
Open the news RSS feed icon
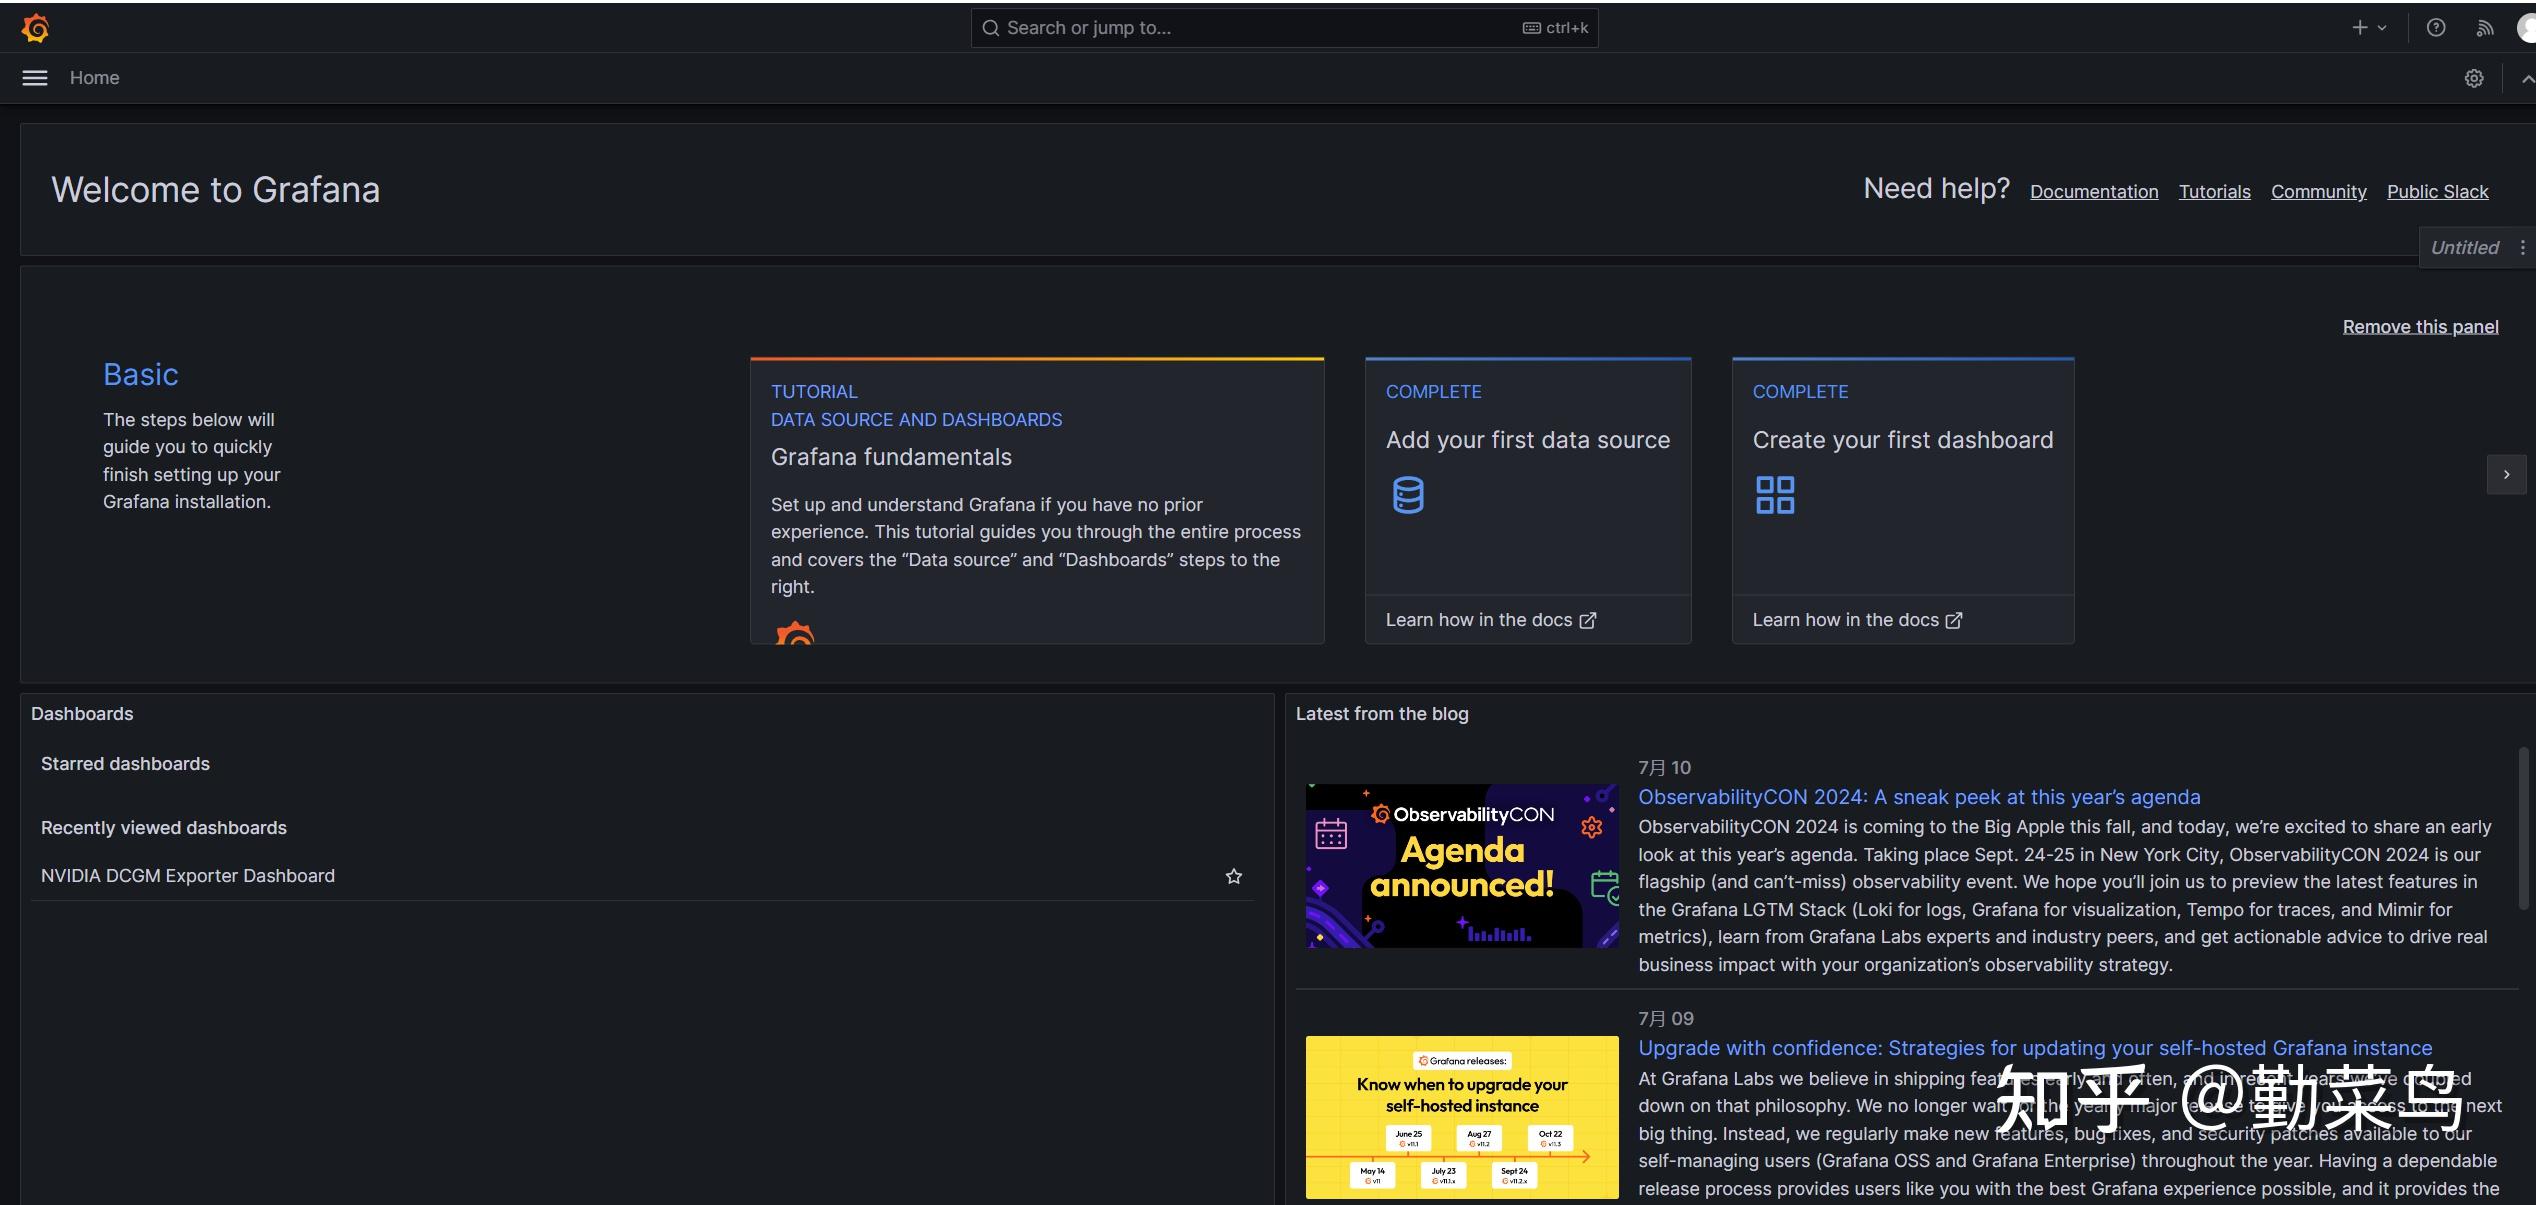click(2485, 28)
